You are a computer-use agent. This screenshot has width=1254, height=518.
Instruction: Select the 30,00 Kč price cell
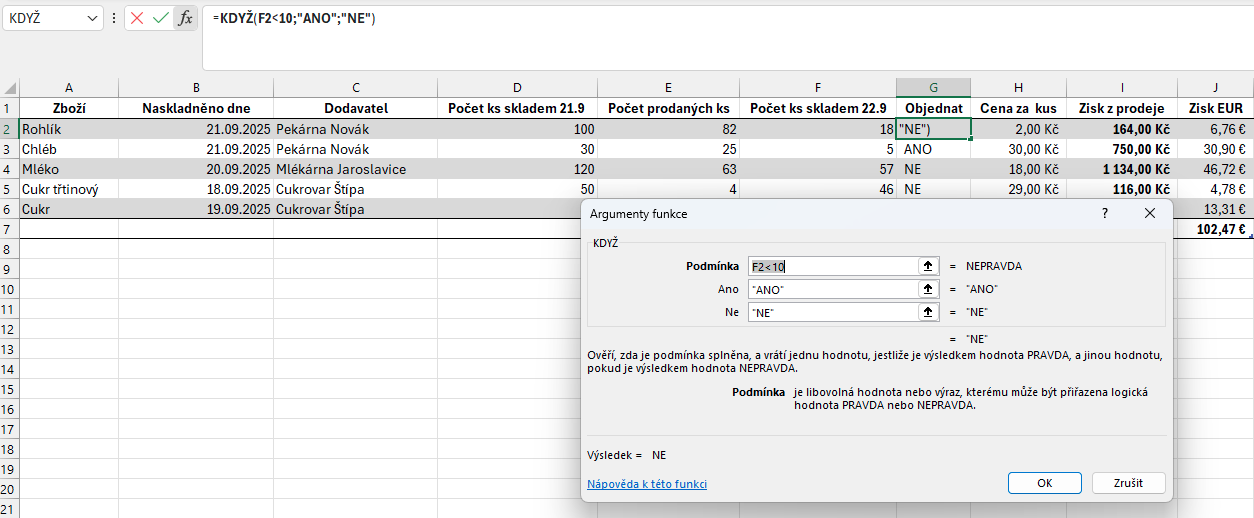[x=1018, y=149]
